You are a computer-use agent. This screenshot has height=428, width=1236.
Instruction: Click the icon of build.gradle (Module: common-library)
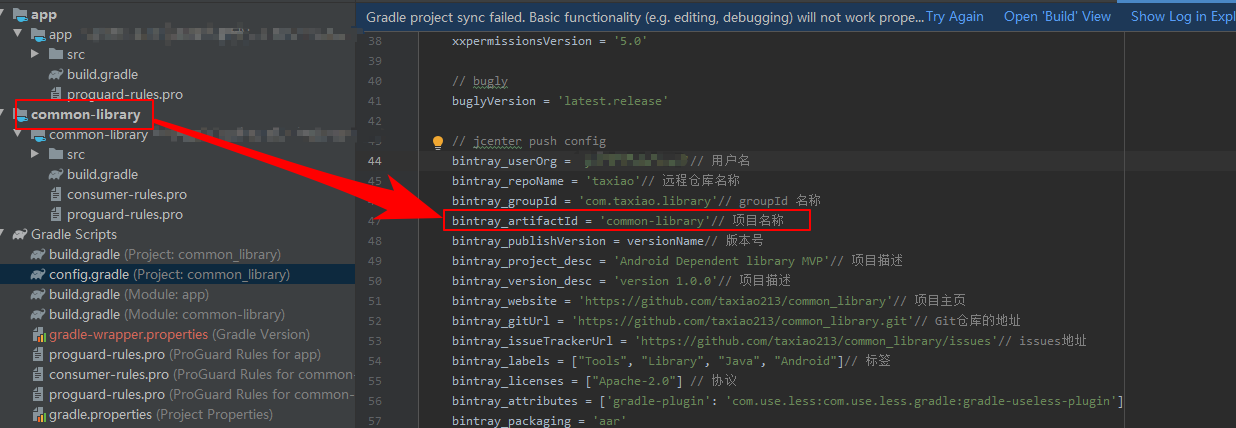[39, 314]
